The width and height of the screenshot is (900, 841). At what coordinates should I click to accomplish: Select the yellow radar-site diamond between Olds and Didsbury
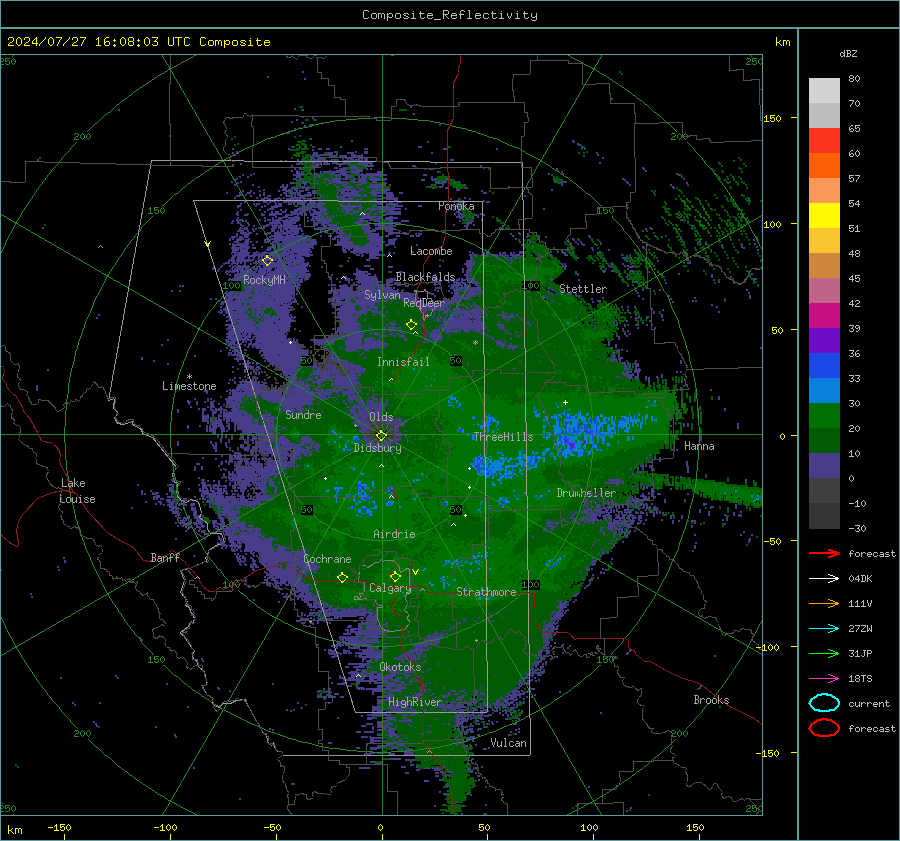click(382, 435)
